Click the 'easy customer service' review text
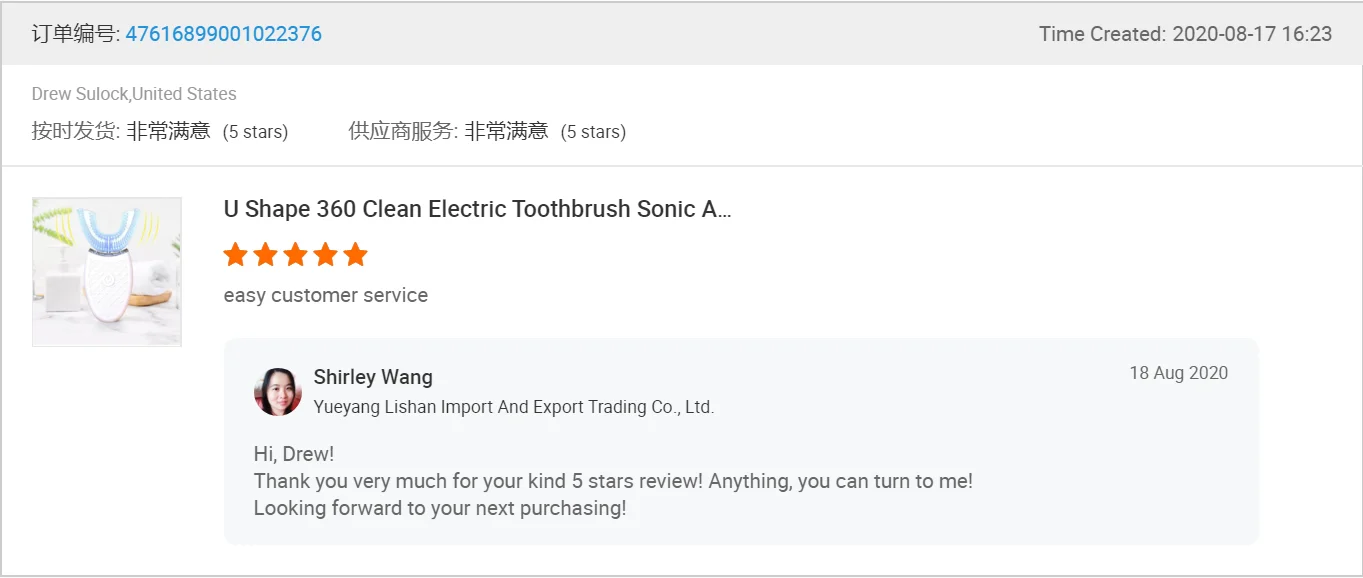 [325, 295]
